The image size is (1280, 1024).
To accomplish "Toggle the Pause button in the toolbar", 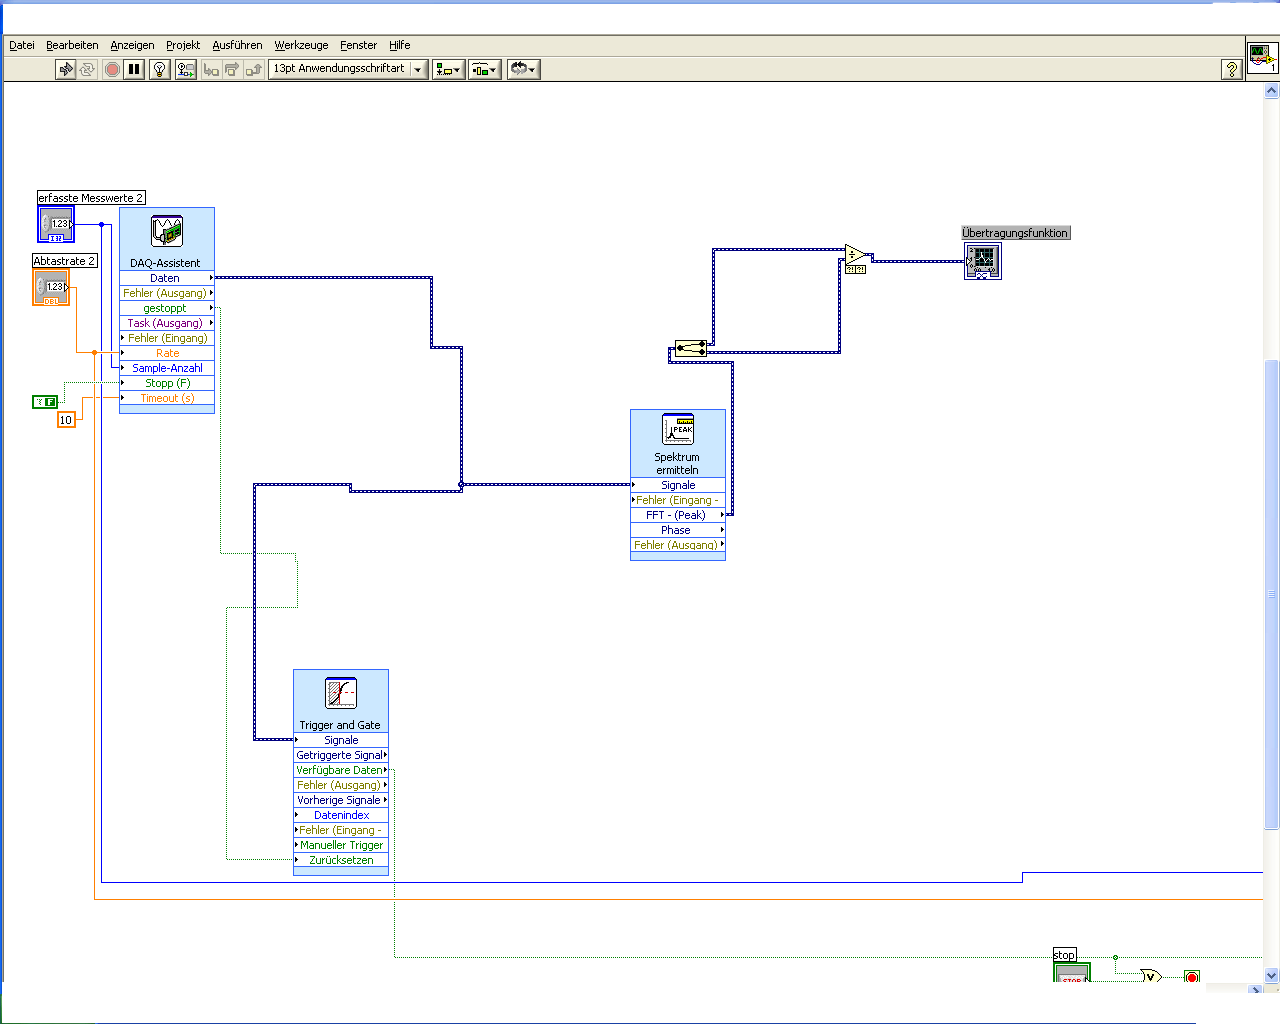I will 134,69.
